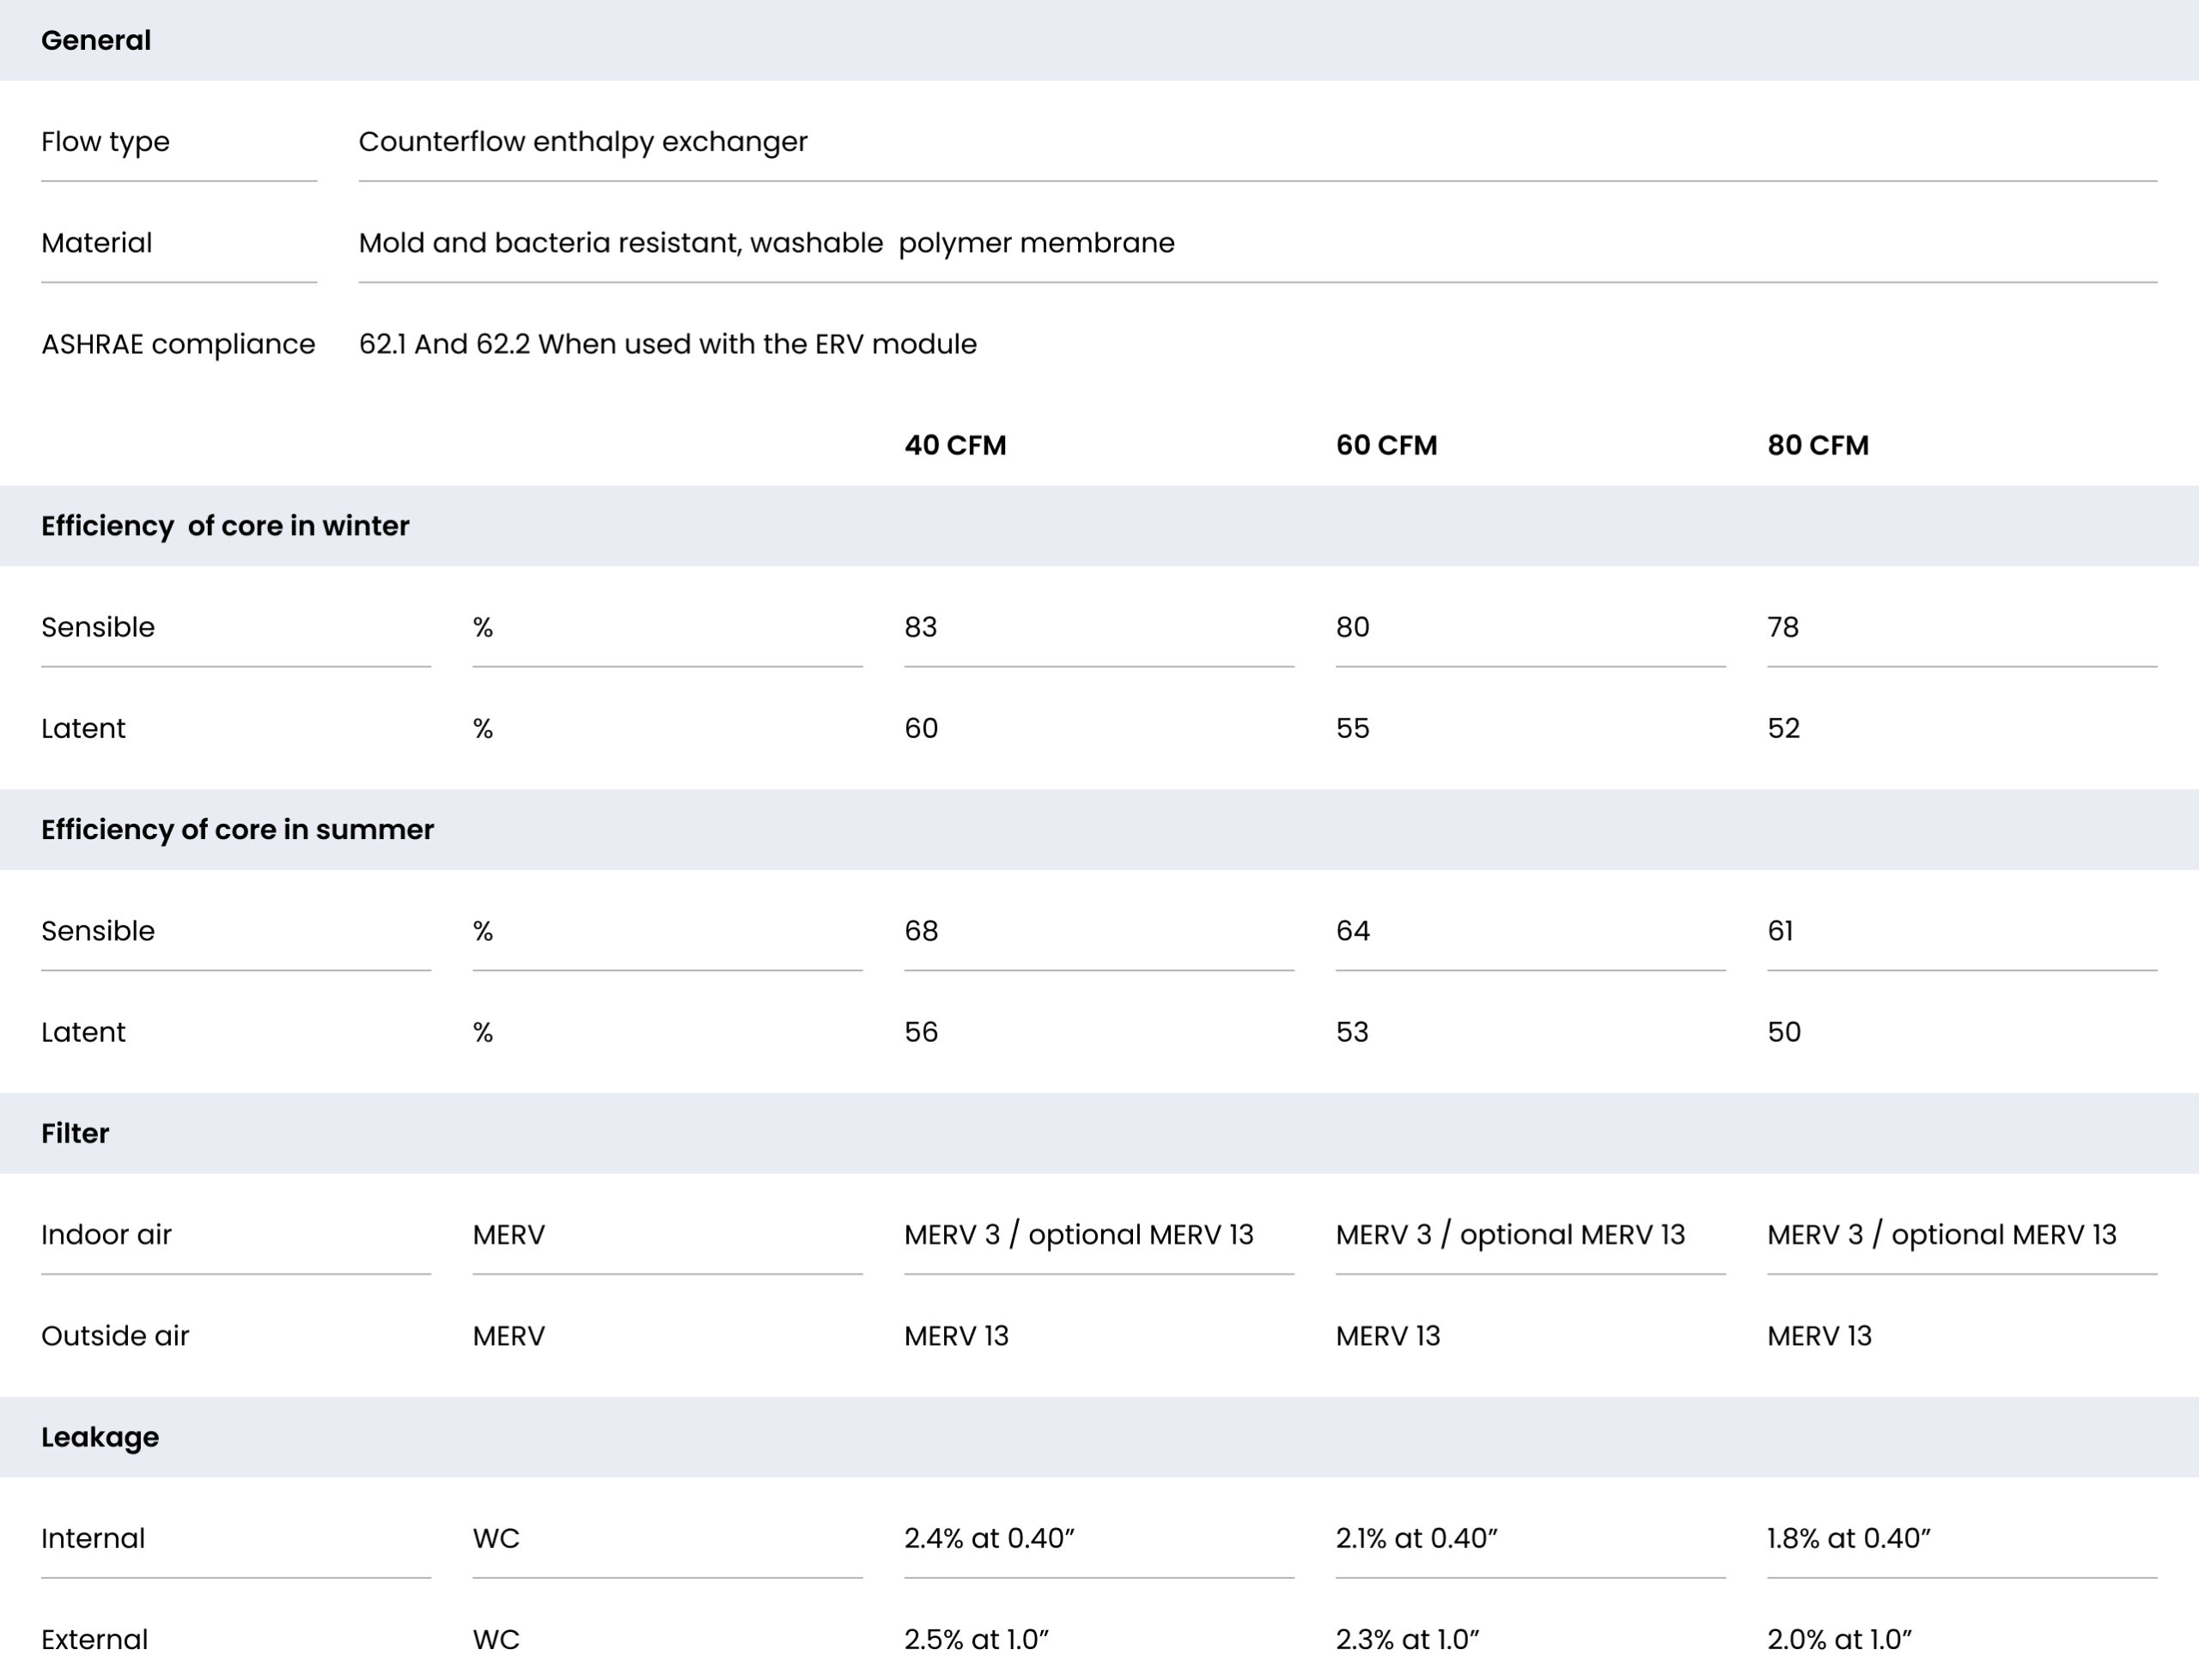Click the summer 'Sensible' row label
Viewport: 2199px width, 1680px height.
click(98, 931)
